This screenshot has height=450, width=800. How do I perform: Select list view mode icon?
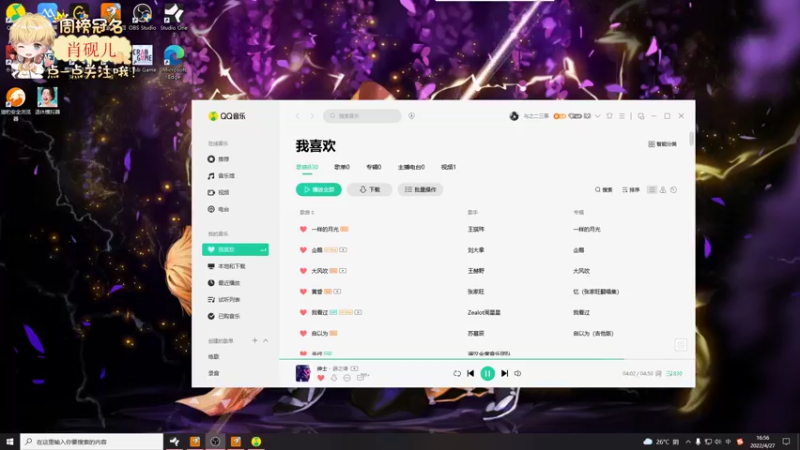coord(652,190)
